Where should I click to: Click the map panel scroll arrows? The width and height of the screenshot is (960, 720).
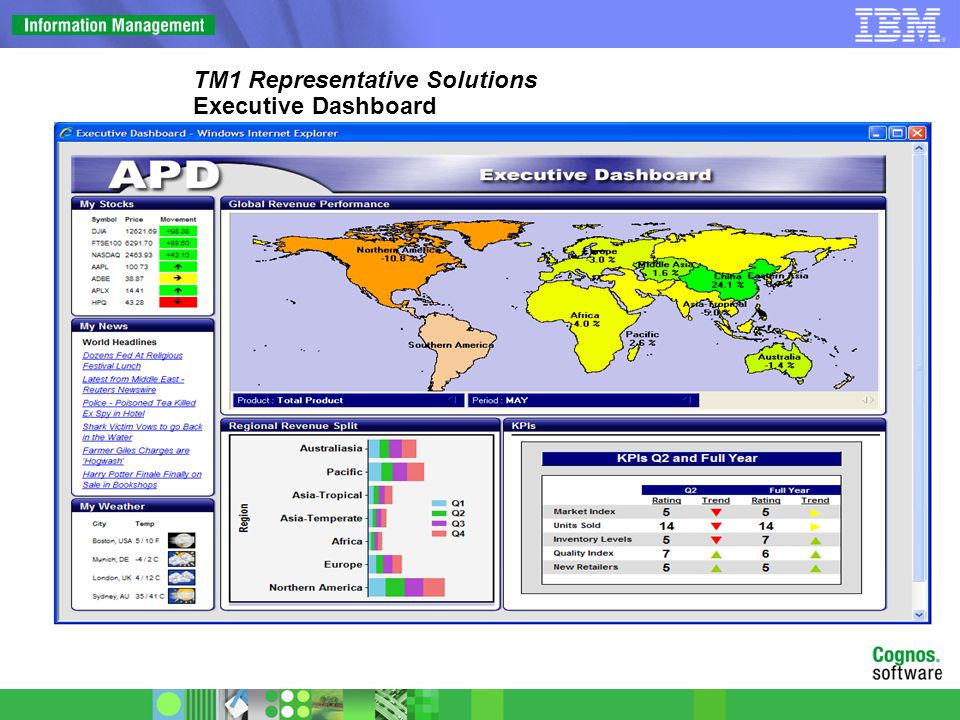868,400
